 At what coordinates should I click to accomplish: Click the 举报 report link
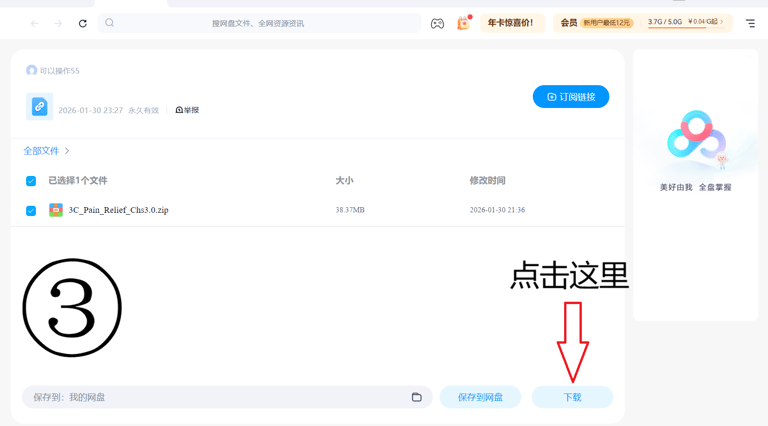187,110
